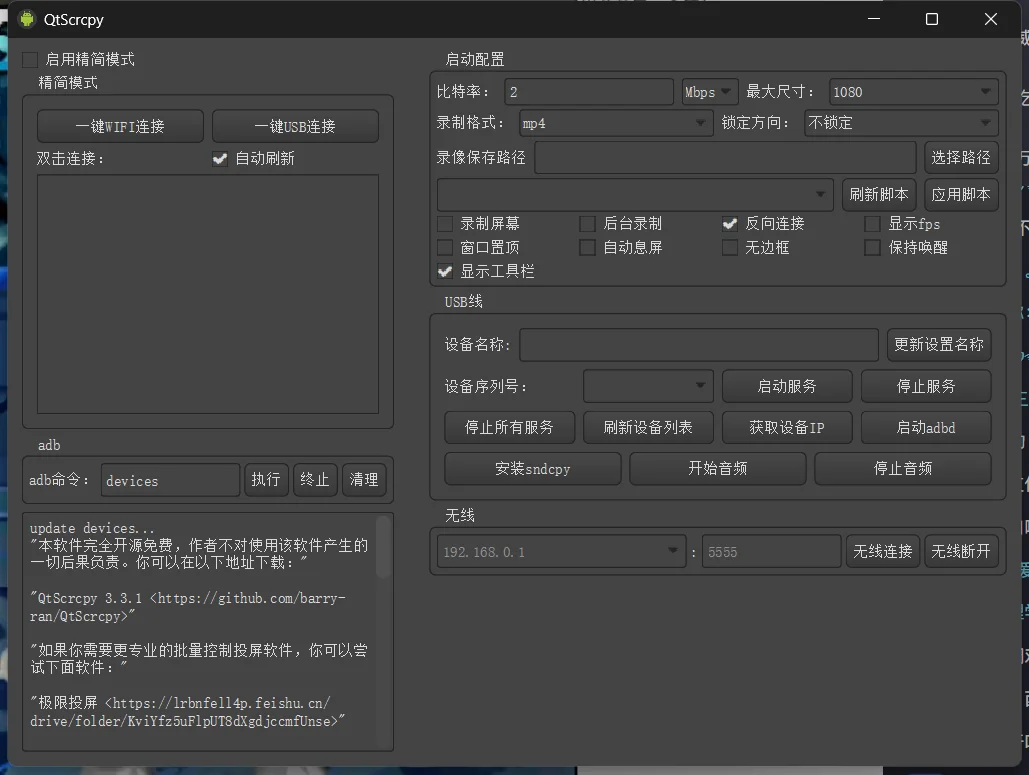
Task: Uncheck the 显示工具栏 checkbox
Action: (445, 271)
